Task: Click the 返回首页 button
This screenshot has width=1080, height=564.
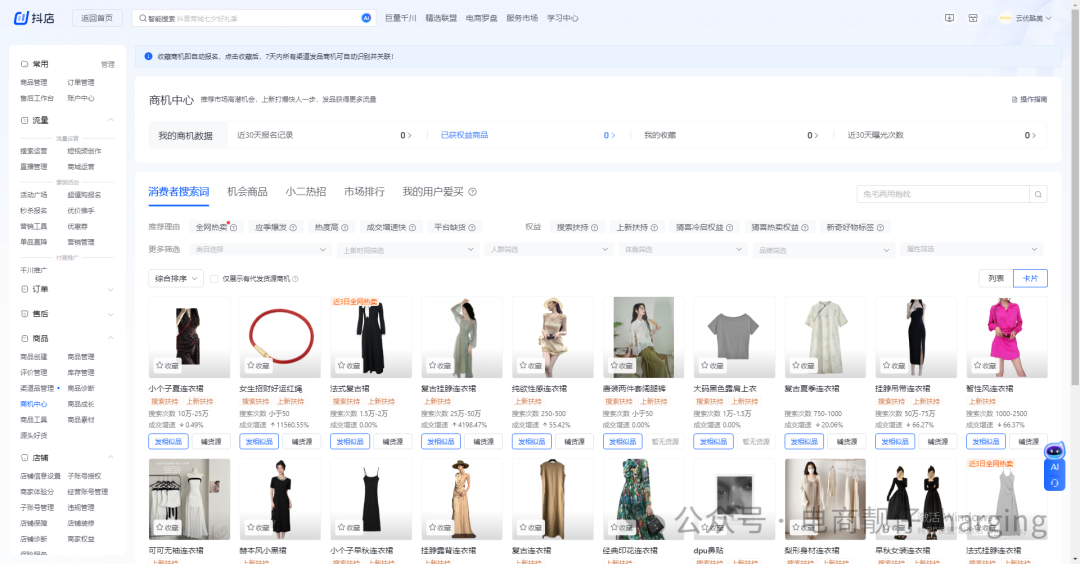Action: tap(97, 18)
